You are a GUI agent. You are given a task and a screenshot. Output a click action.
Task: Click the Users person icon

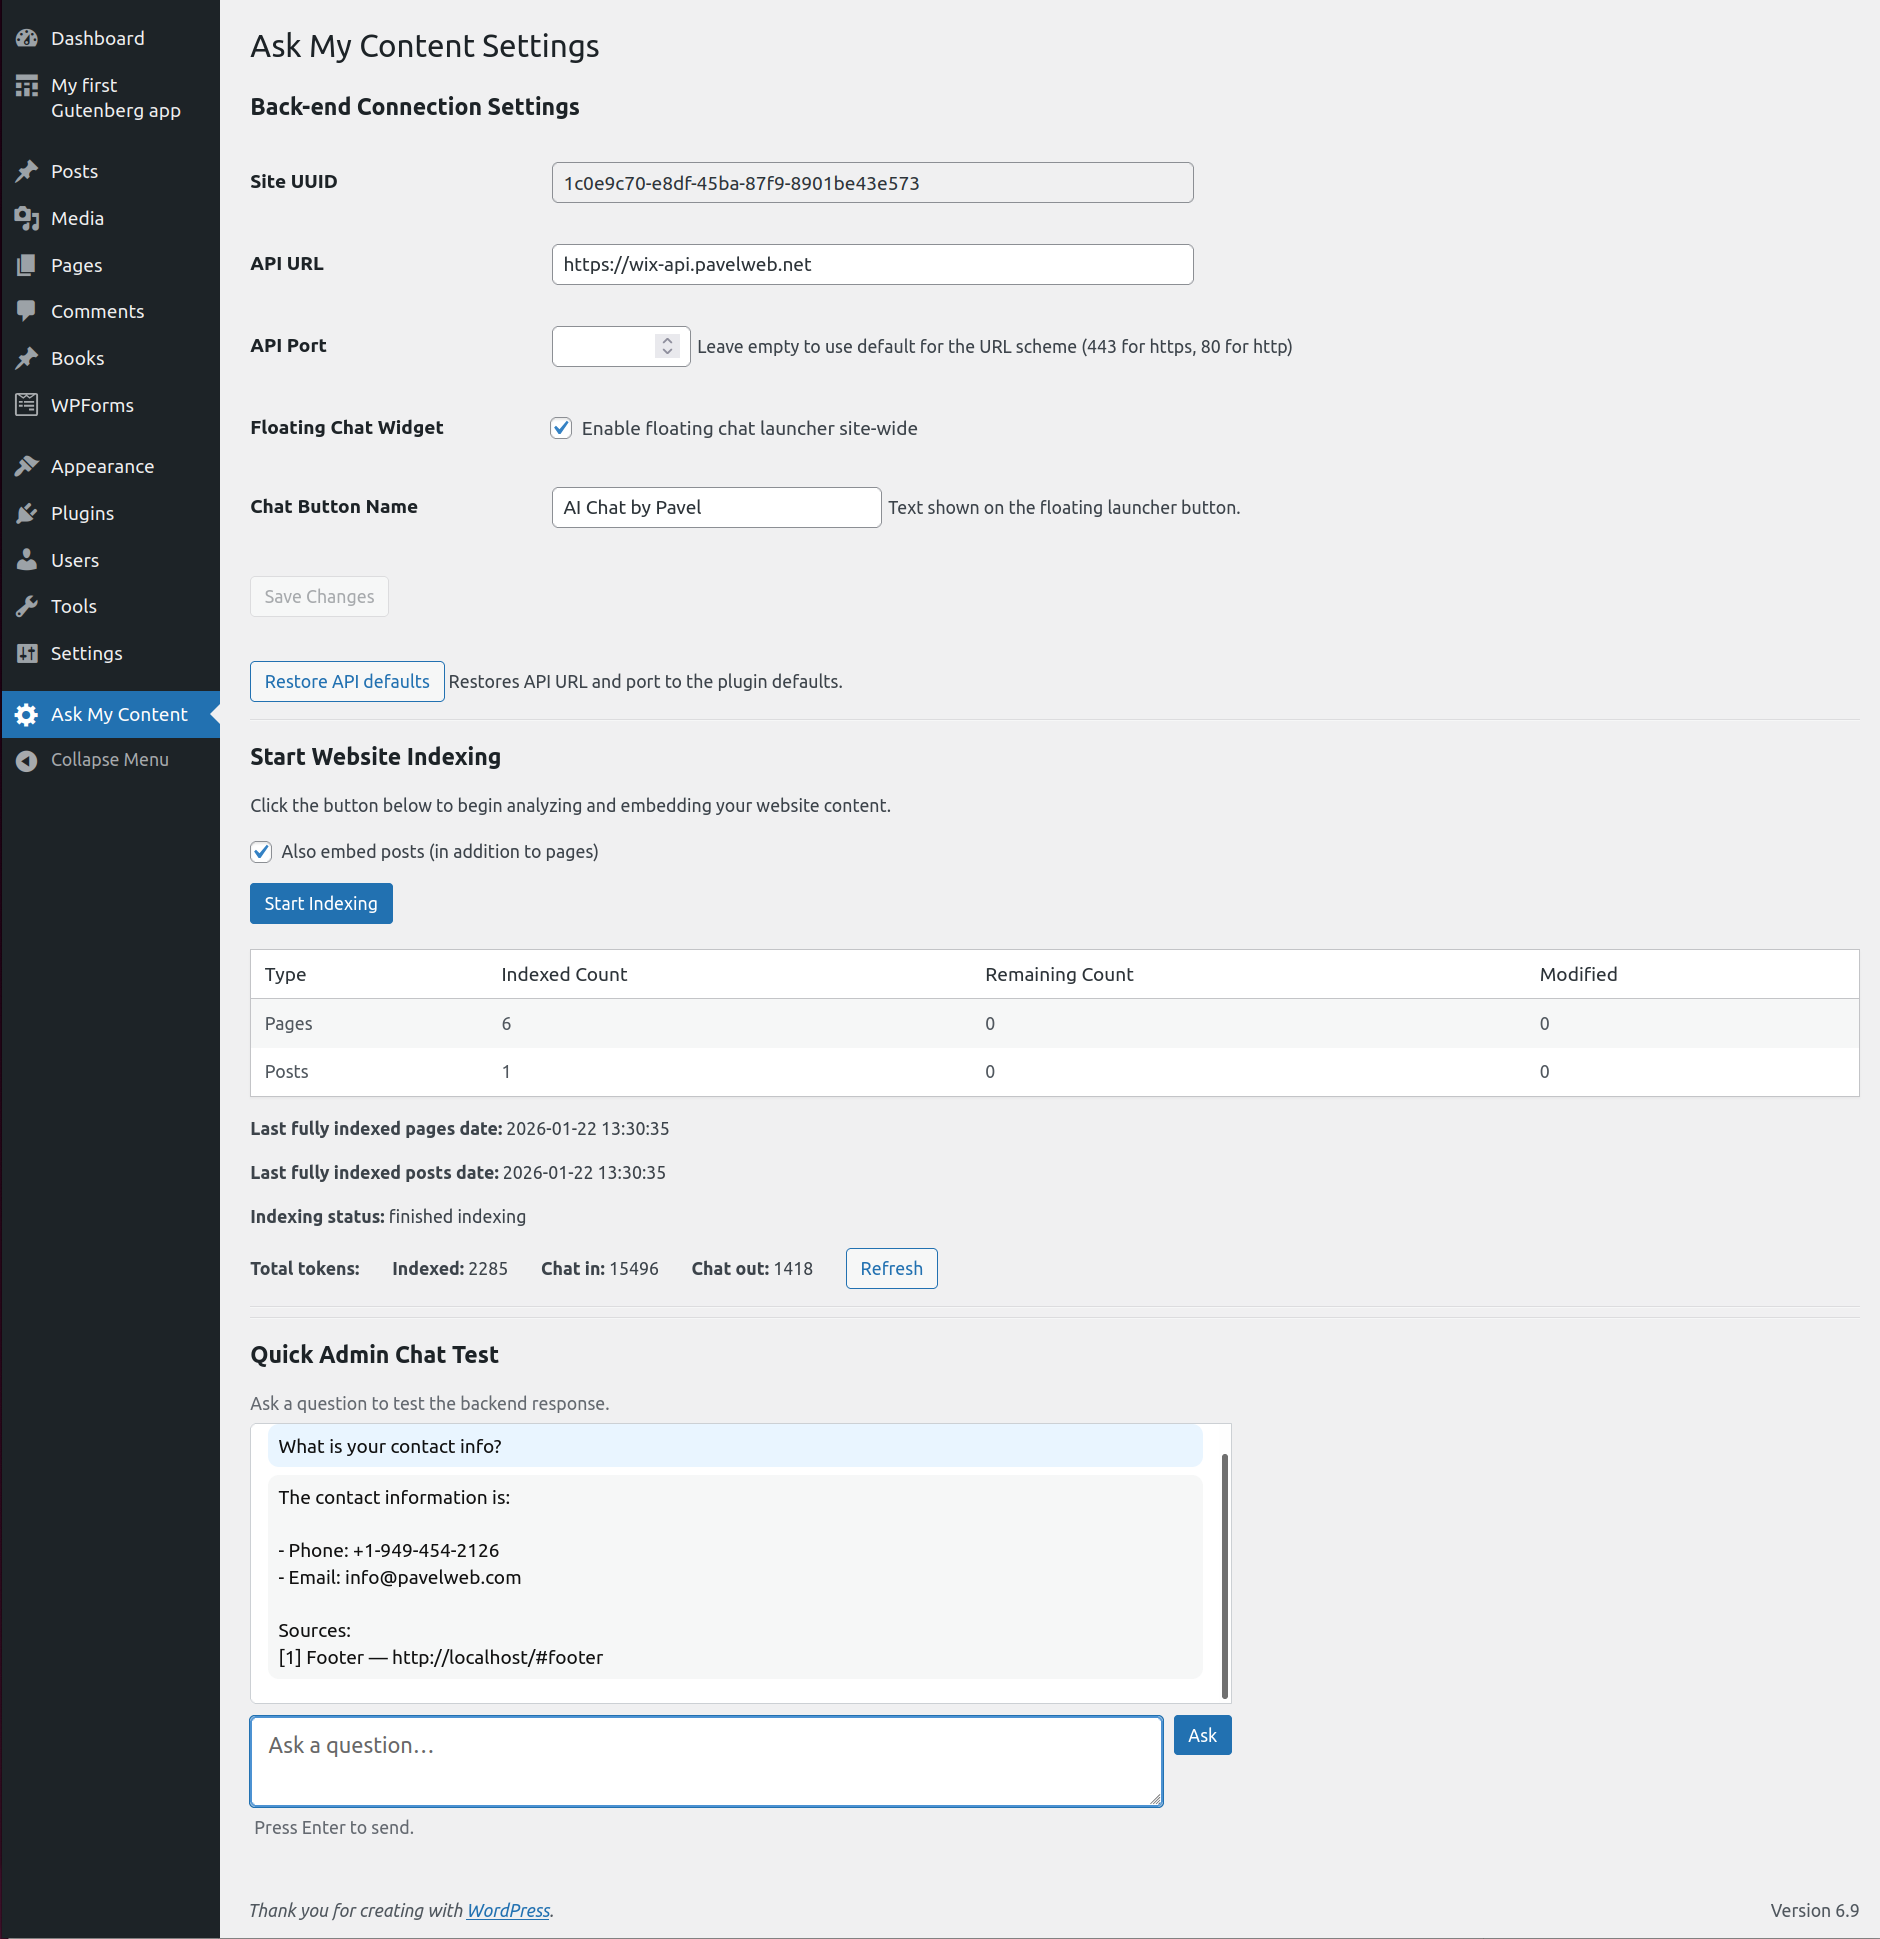27,560
